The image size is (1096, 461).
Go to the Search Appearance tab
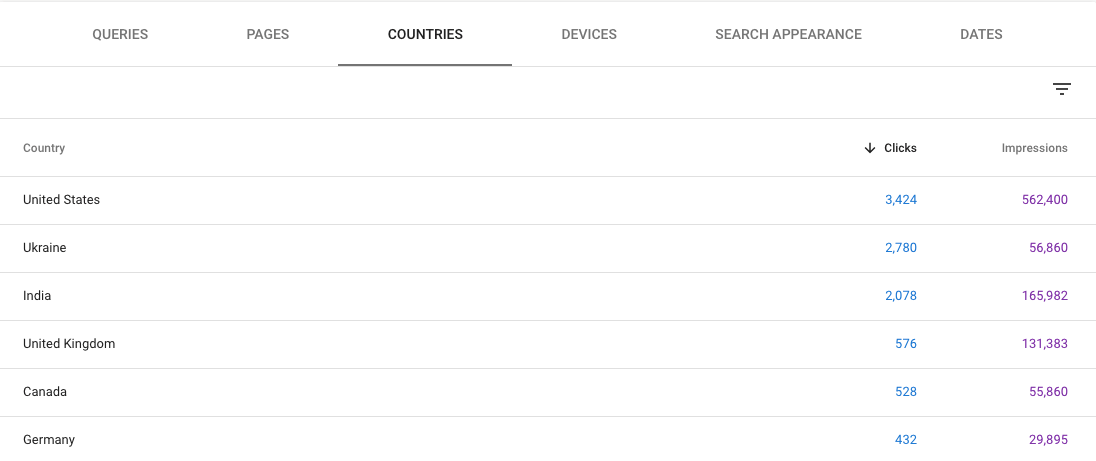pos(788,34)
